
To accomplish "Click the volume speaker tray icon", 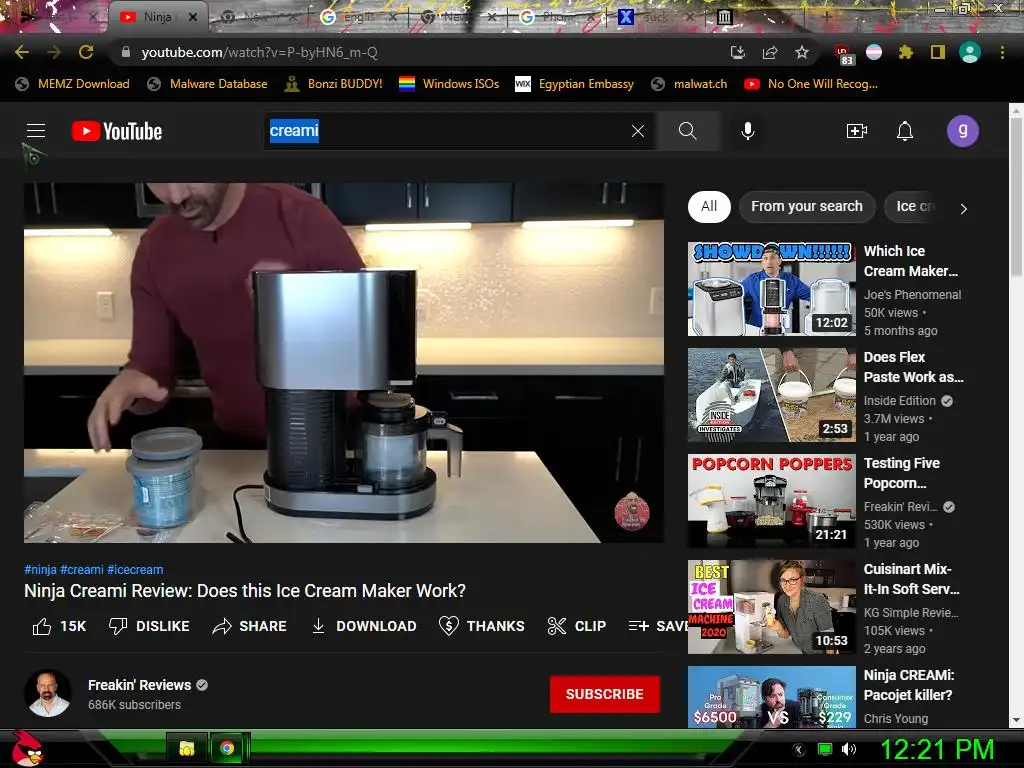I will [x=848, y=749].
